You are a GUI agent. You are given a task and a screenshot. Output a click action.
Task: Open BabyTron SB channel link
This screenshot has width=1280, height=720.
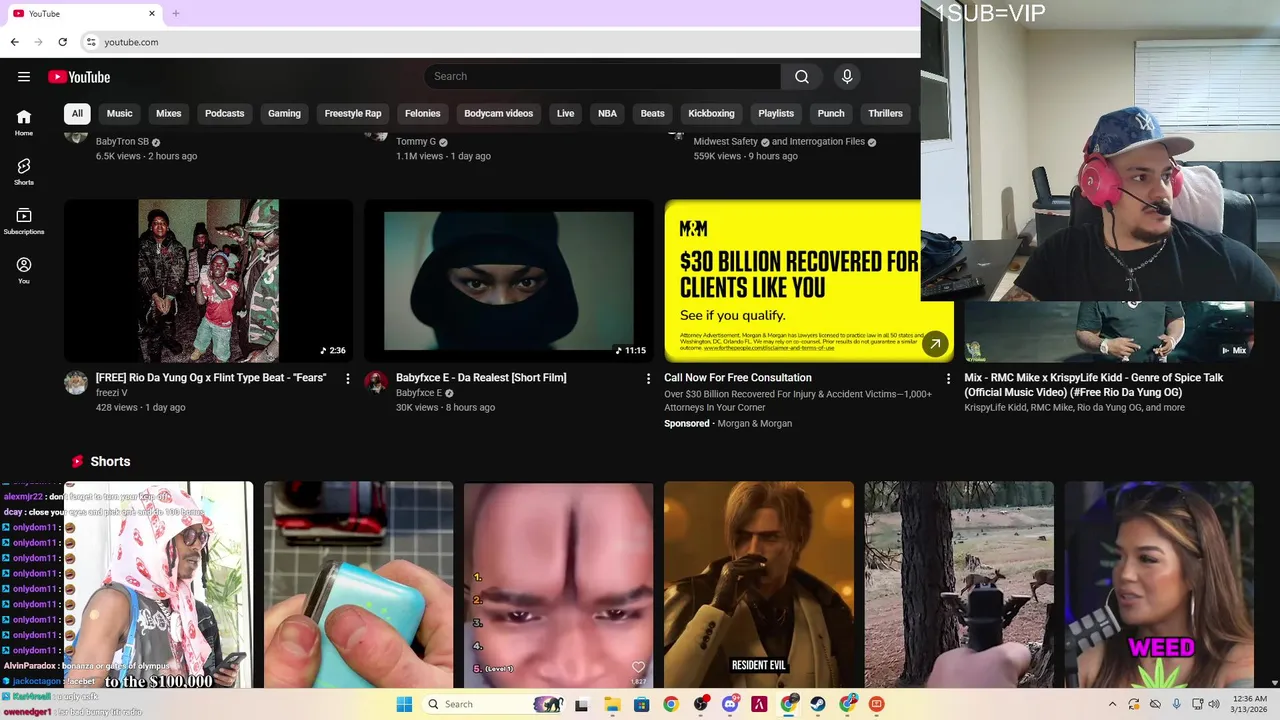click(122, 142)
